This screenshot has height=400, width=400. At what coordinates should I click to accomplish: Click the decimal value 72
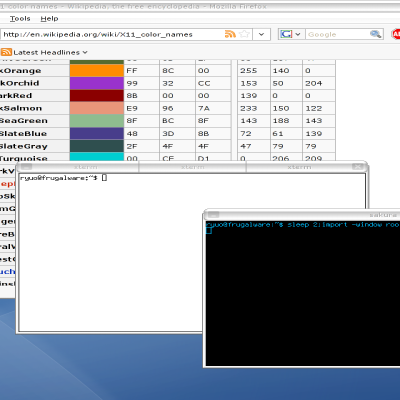(x=246, y=133)
